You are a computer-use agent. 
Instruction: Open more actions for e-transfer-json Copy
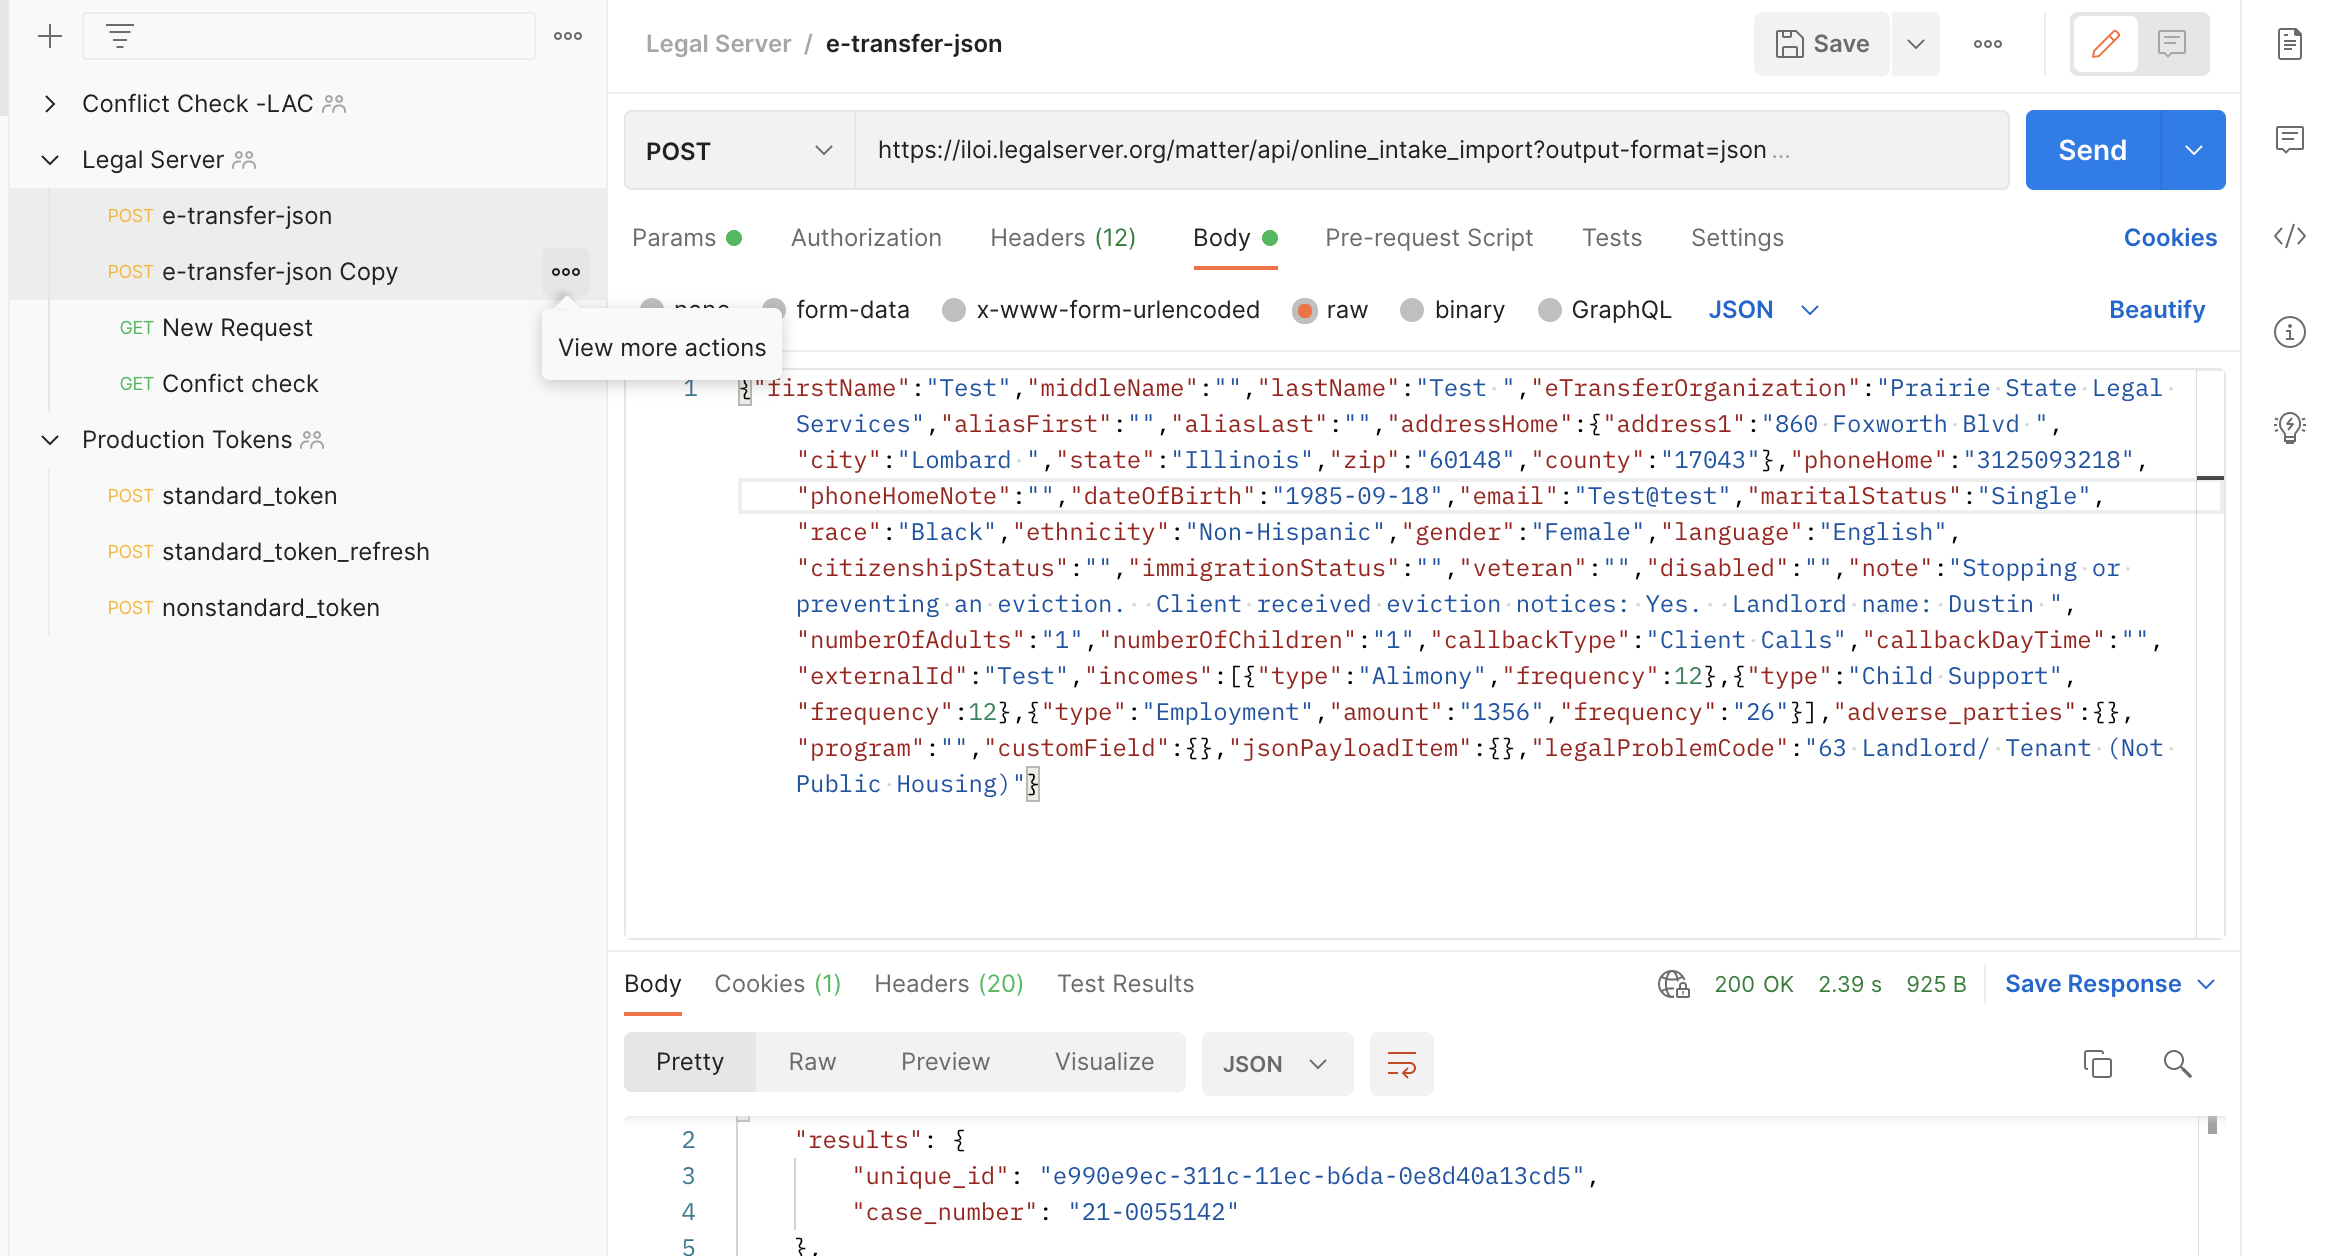tap(566, 272)
